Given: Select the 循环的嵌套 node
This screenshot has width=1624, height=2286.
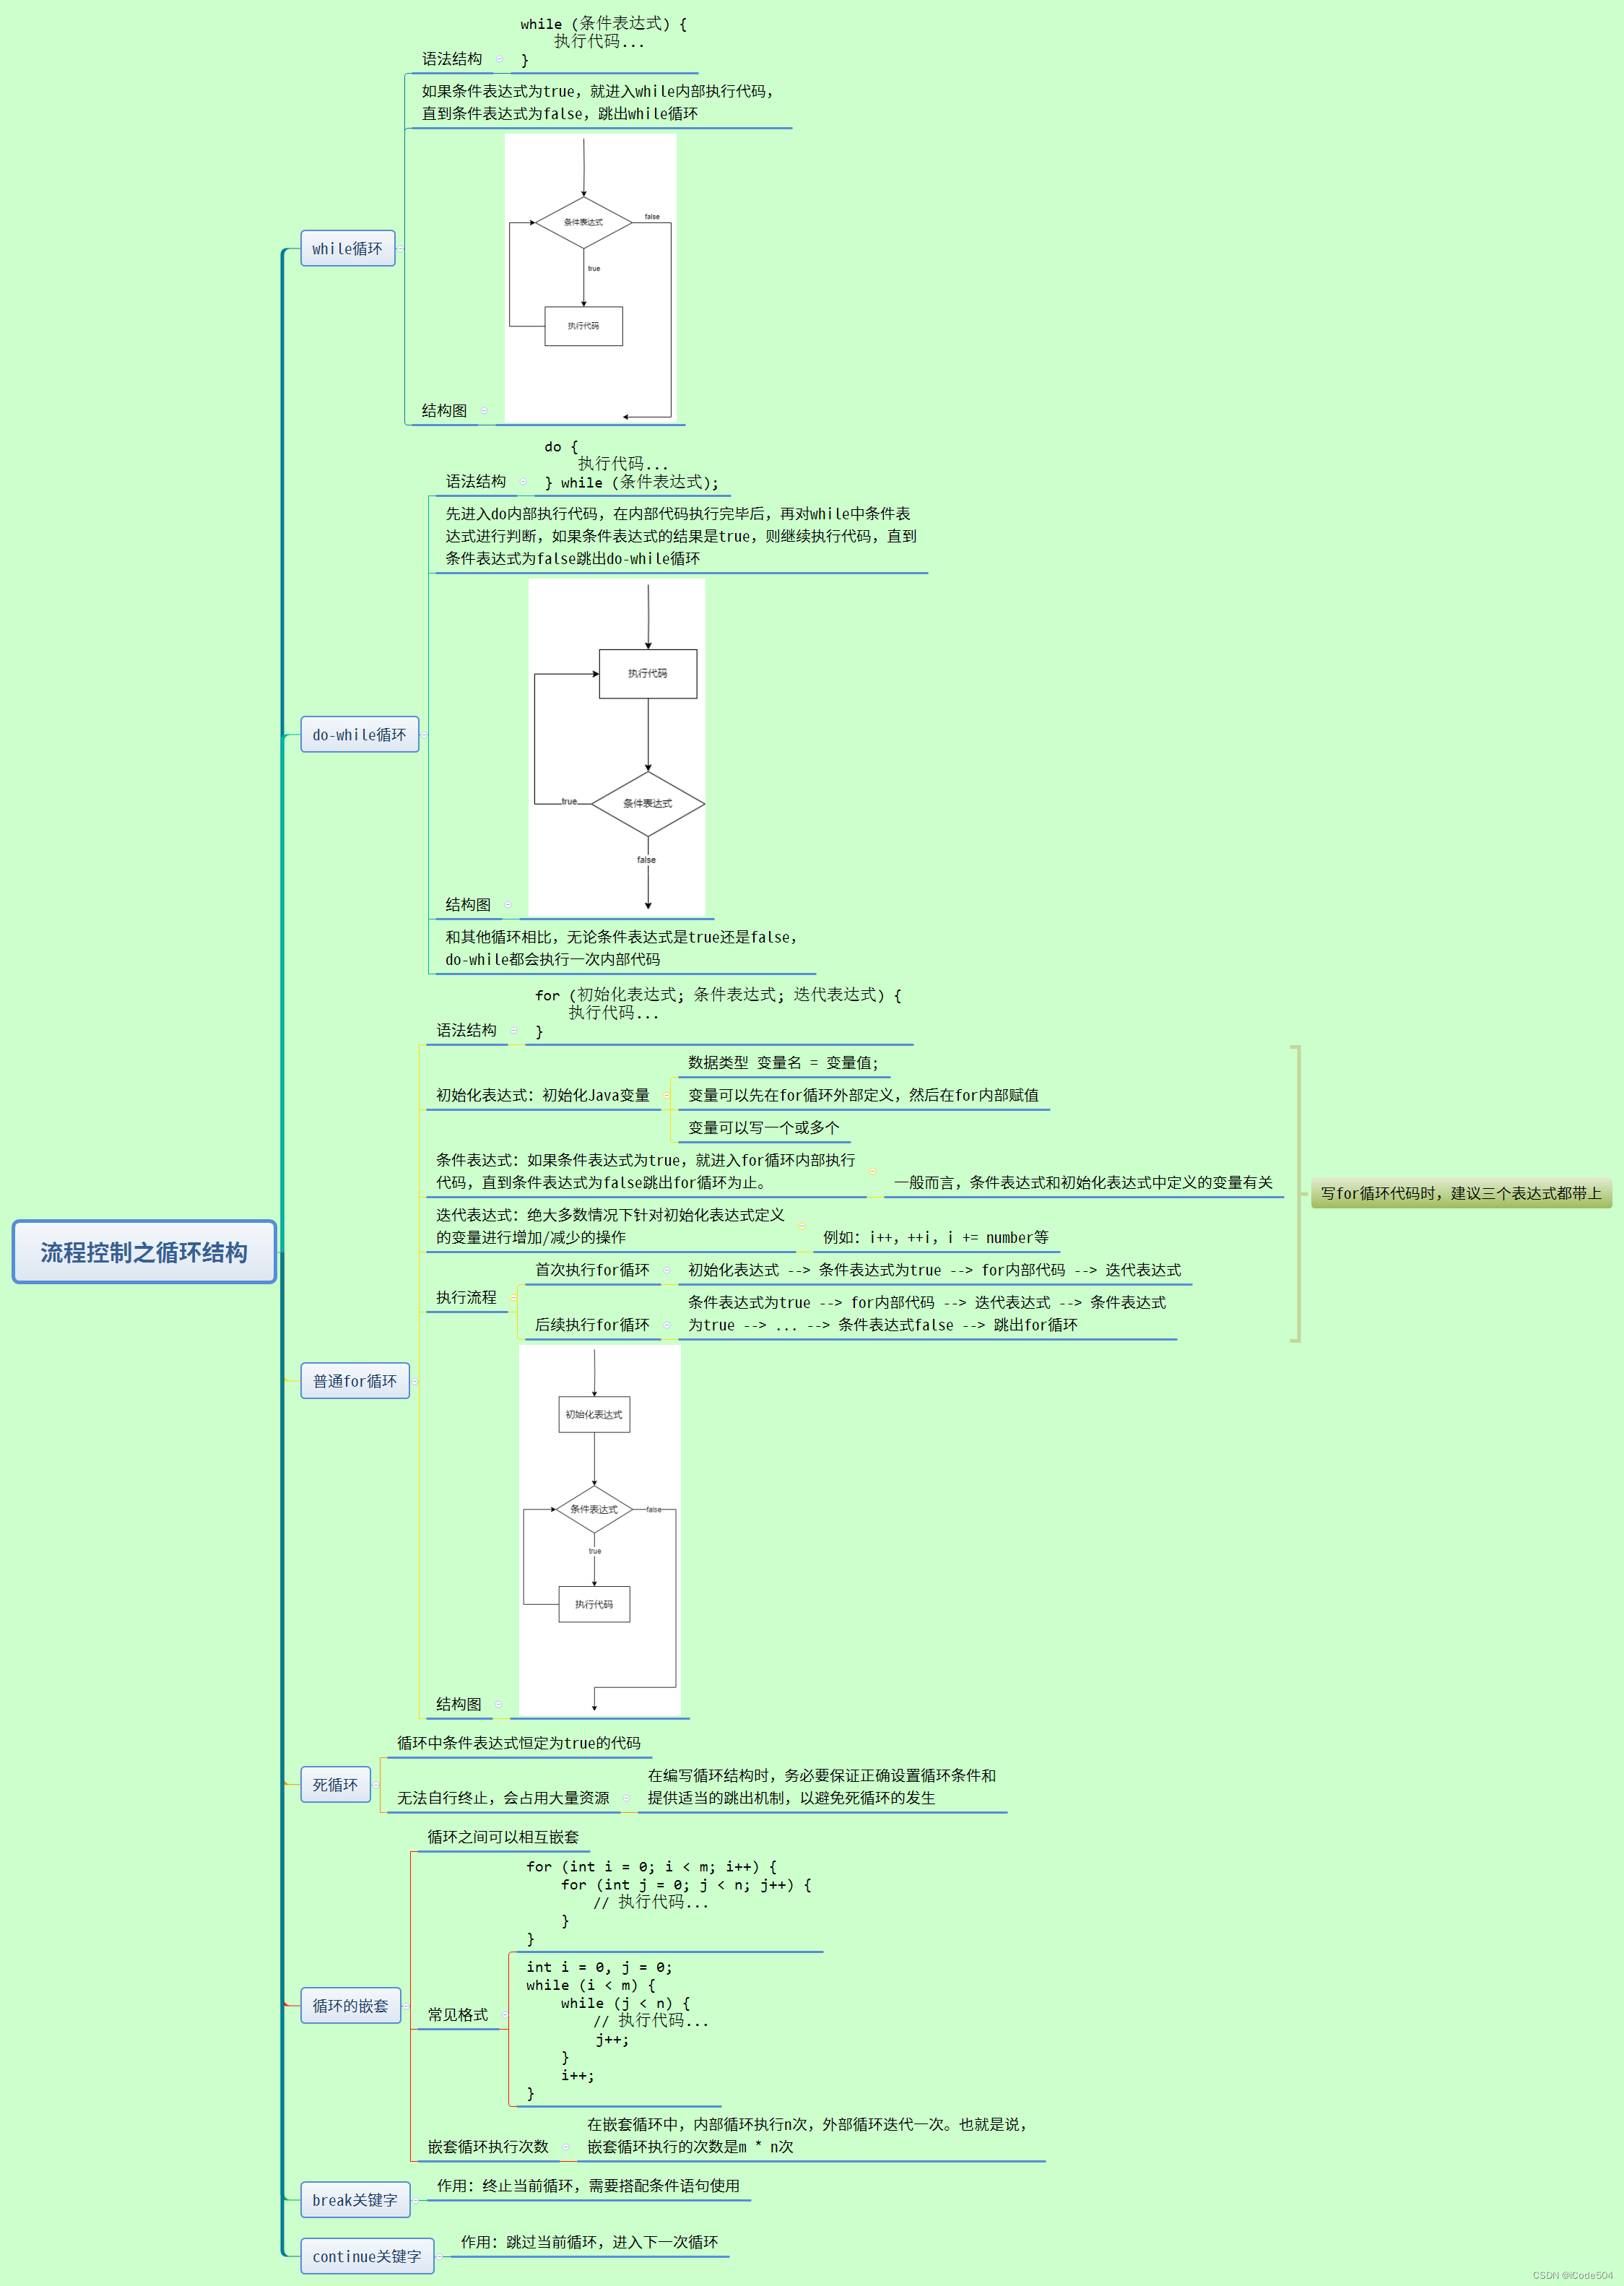Looking at the screenshot, I should 350,2005.
